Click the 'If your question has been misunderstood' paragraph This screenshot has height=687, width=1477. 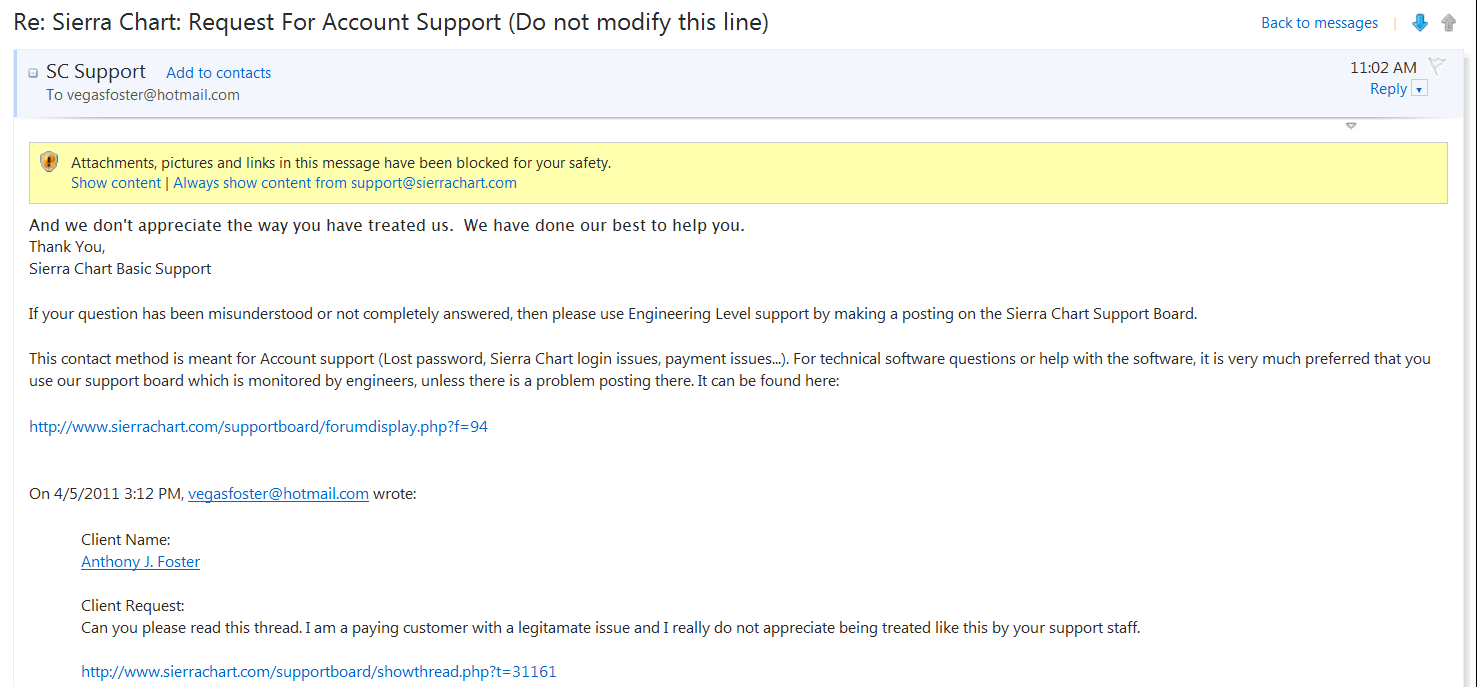[x=613, y=314]
